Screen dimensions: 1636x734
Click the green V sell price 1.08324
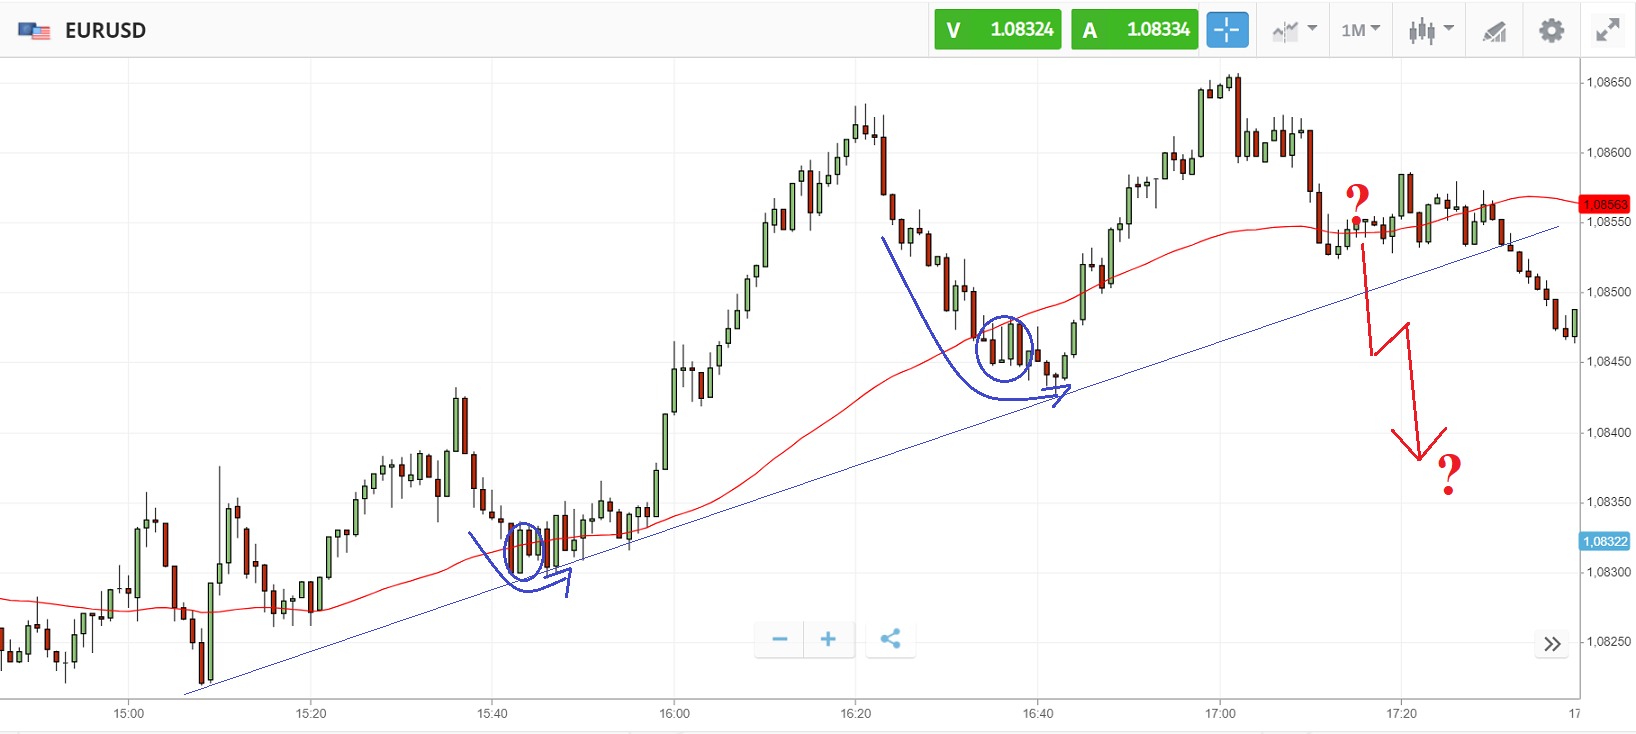click(997, 30)
